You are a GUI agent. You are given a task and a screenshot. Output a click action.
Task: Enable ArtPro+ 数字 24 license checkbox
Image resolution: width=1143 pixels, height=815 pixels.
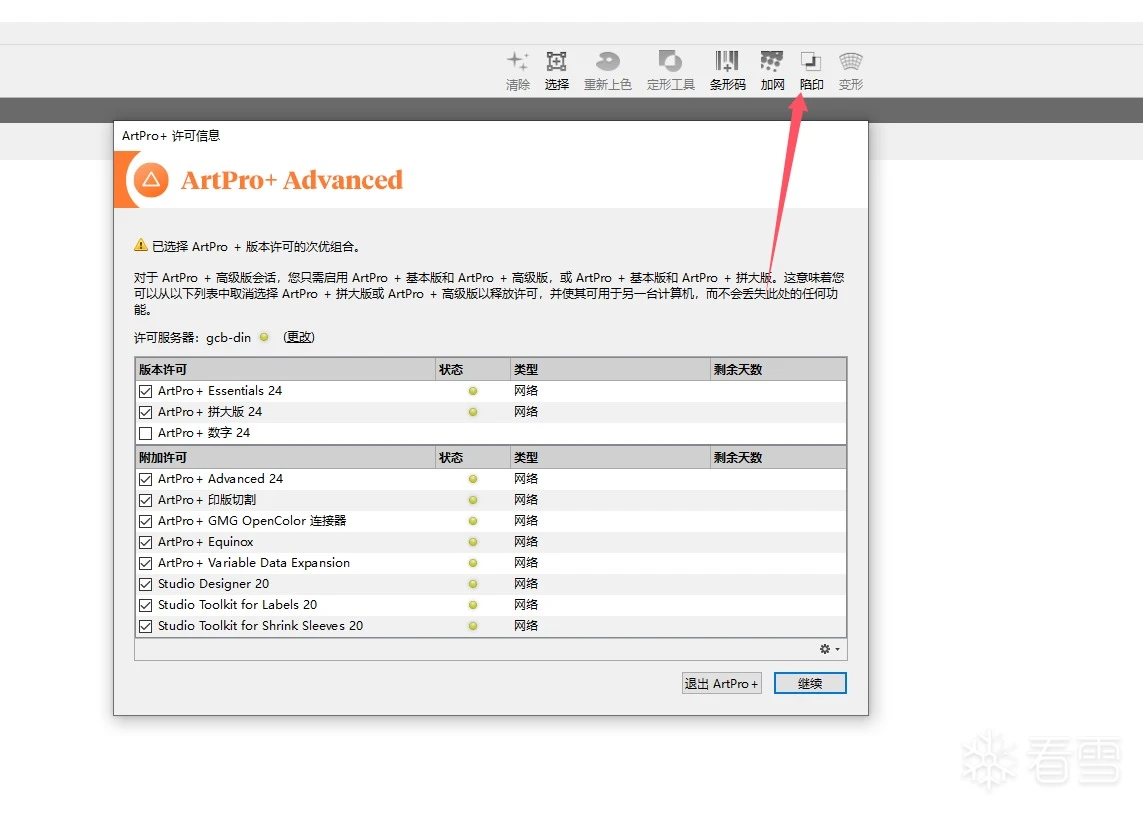pos(146,433)
